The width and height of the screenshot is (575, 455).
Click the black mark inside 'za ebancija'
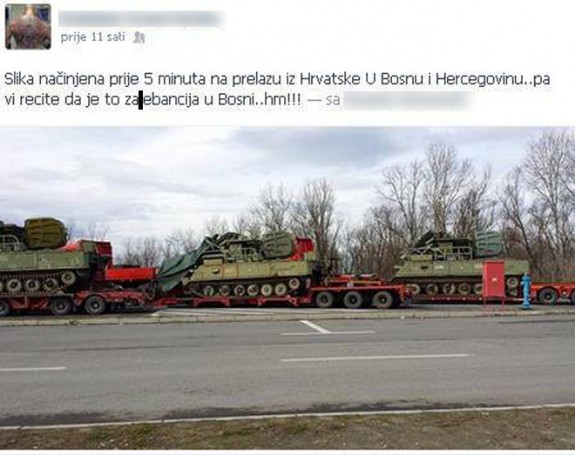140,101
